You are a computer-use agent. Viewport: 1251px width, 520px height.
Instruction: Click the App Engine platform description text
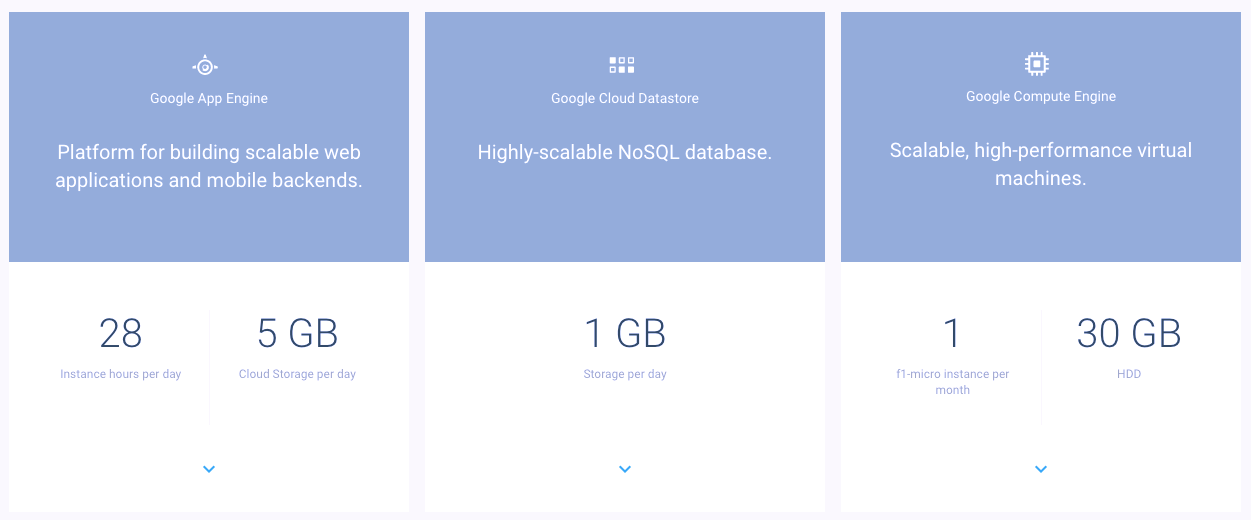[x=209, y=167]
